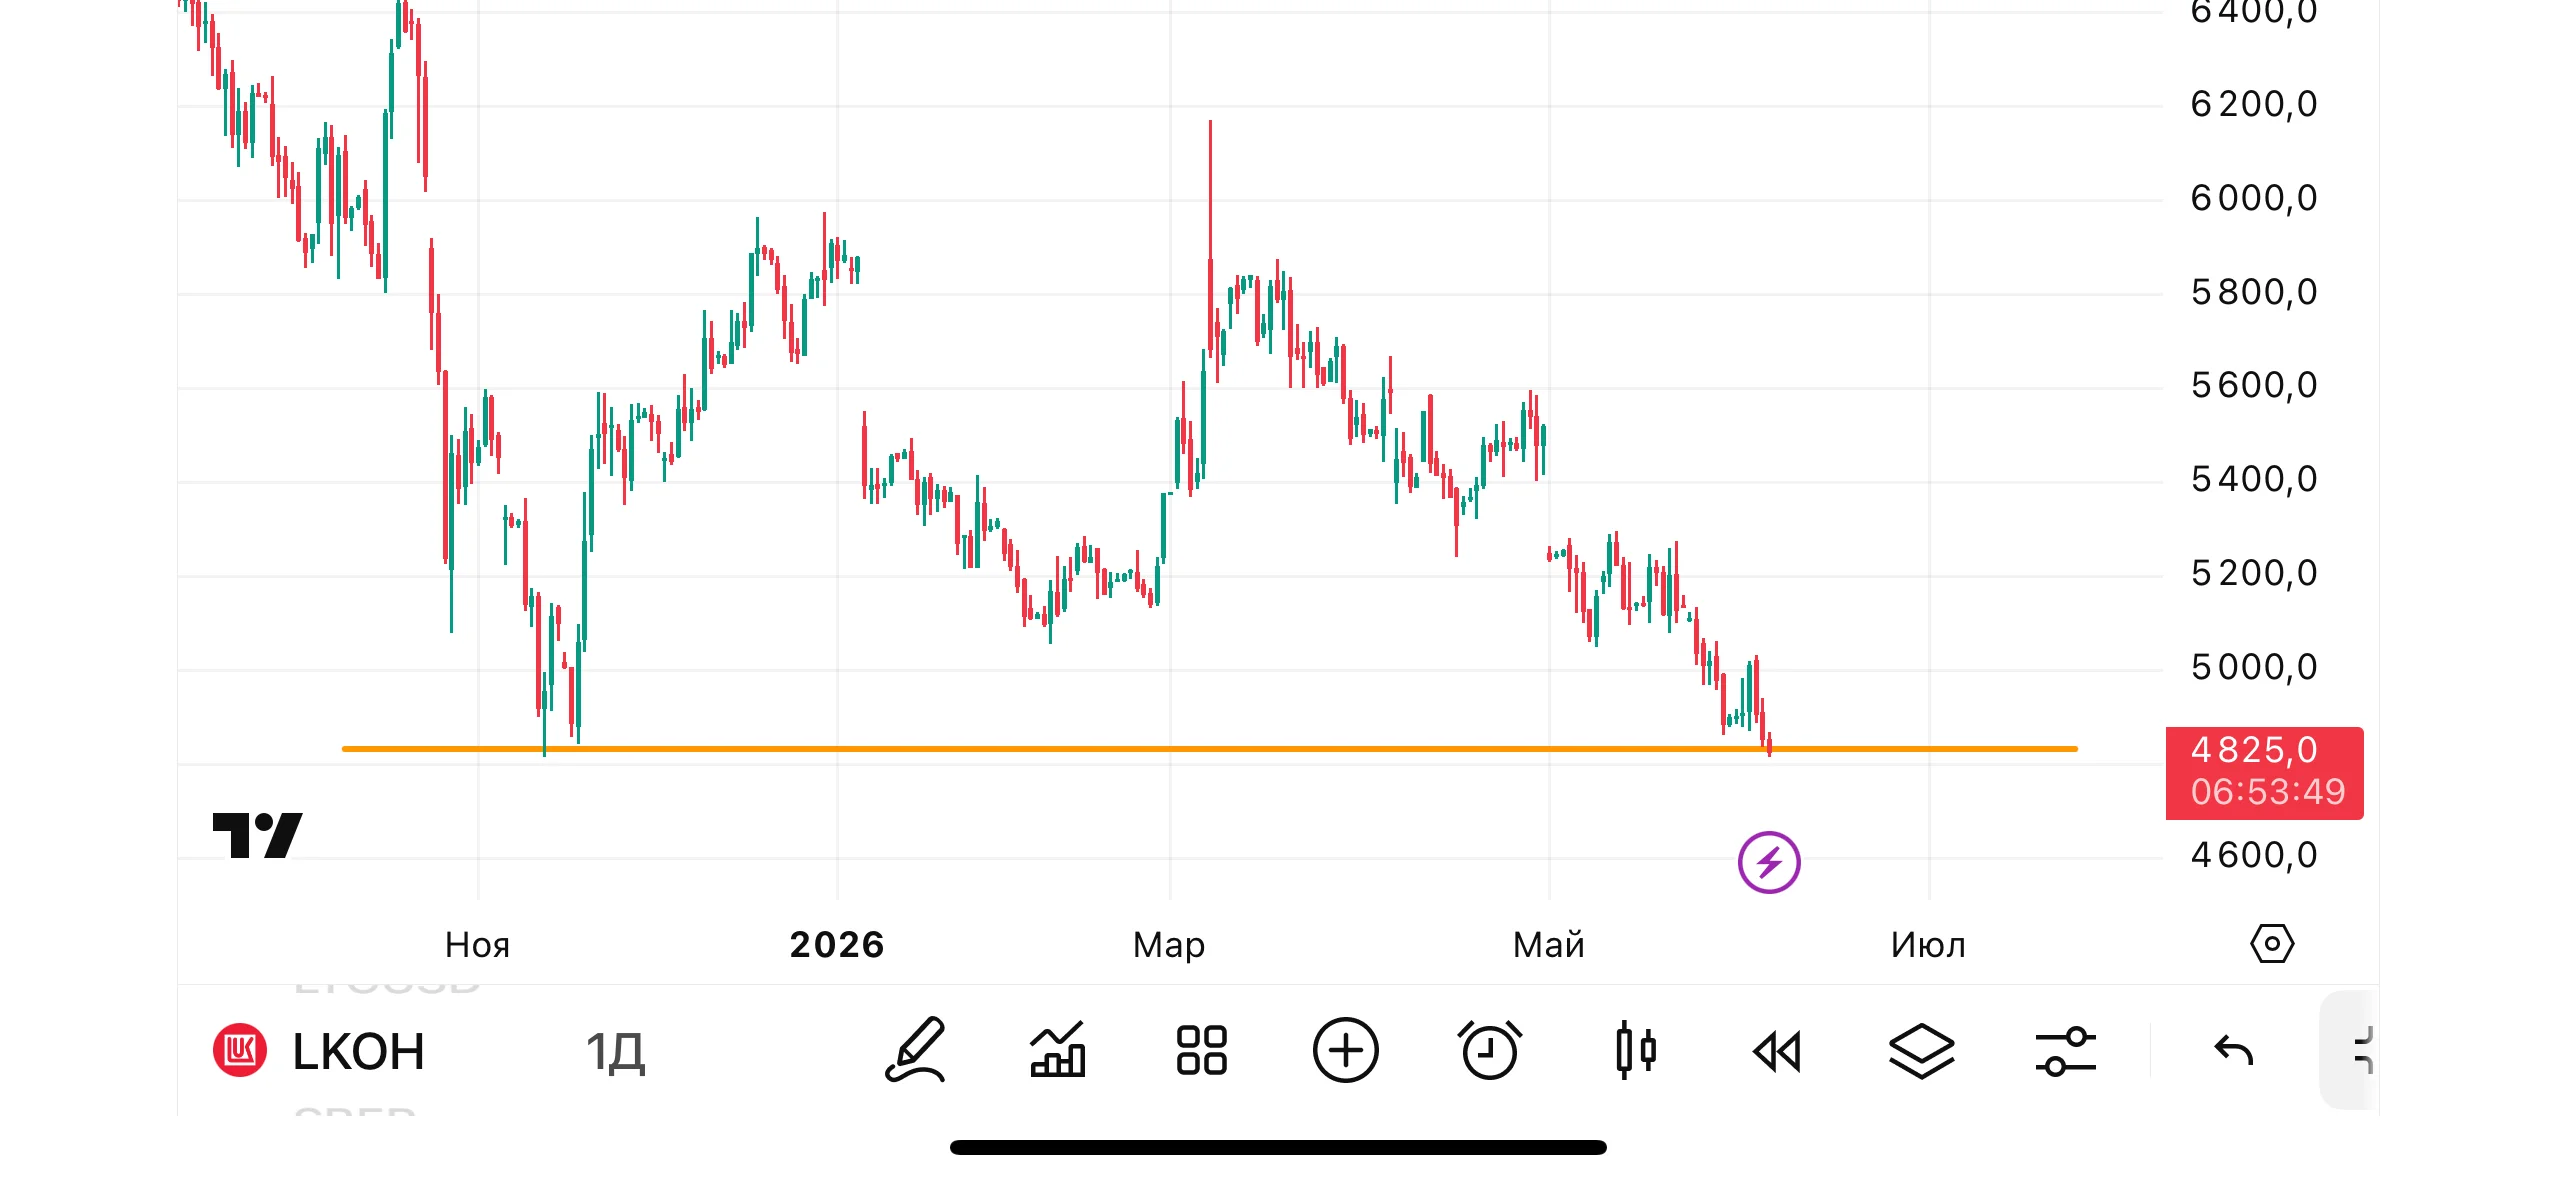This screenshot has width=2556, height=1179.
Task: Tap the add symbol plus-circle icon
Action: click(1345, 1051)
